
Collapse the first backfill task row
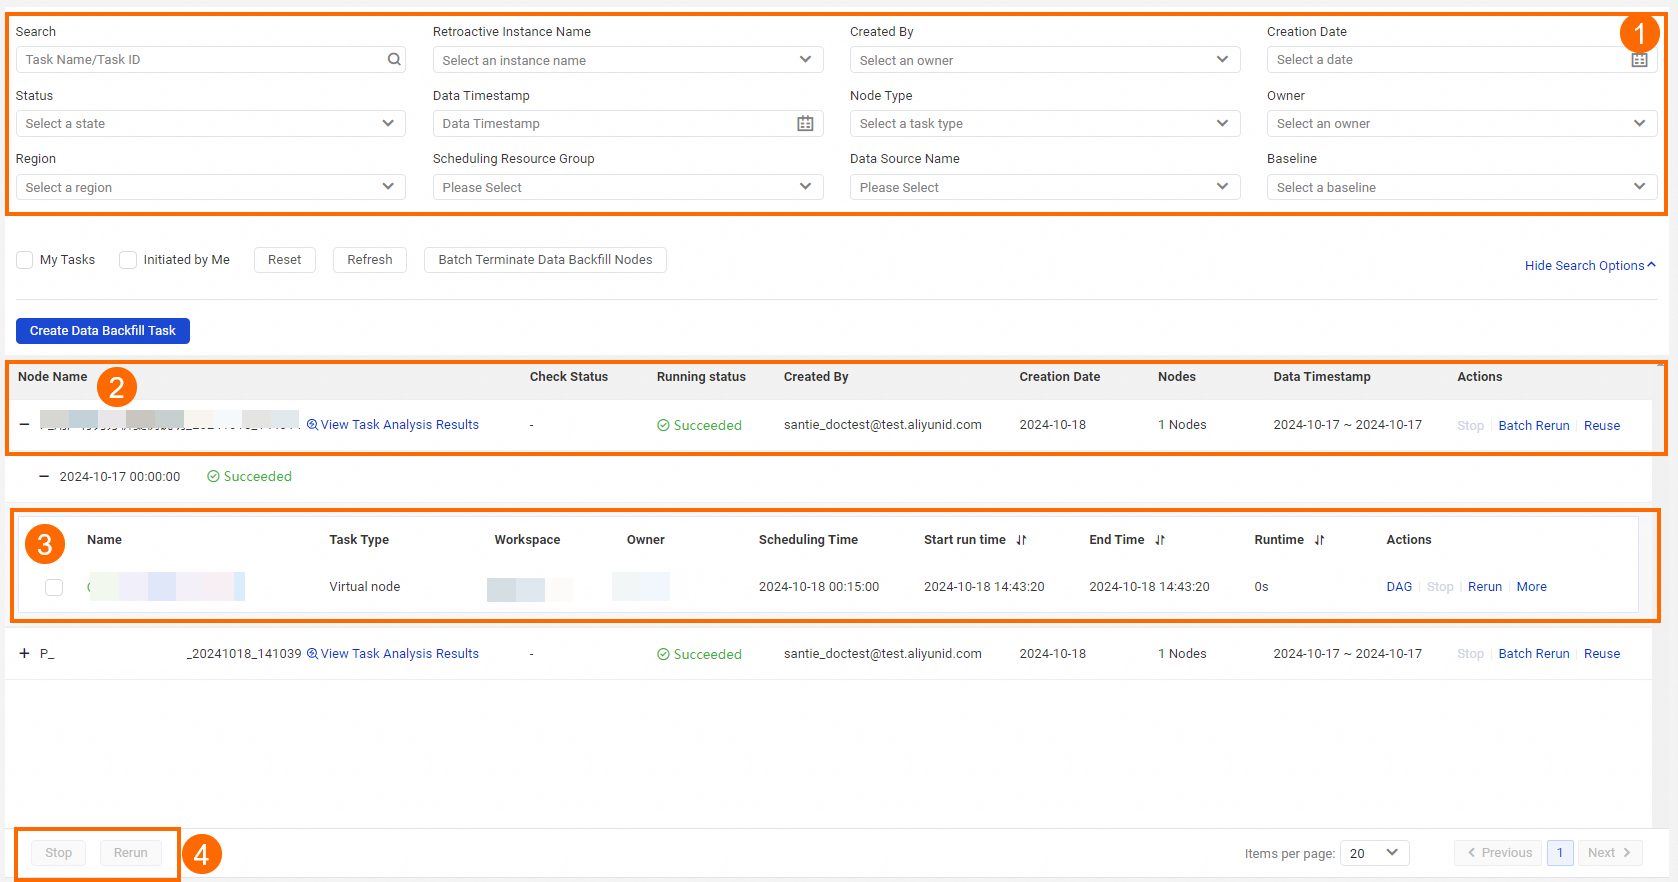tap(24, 425)
